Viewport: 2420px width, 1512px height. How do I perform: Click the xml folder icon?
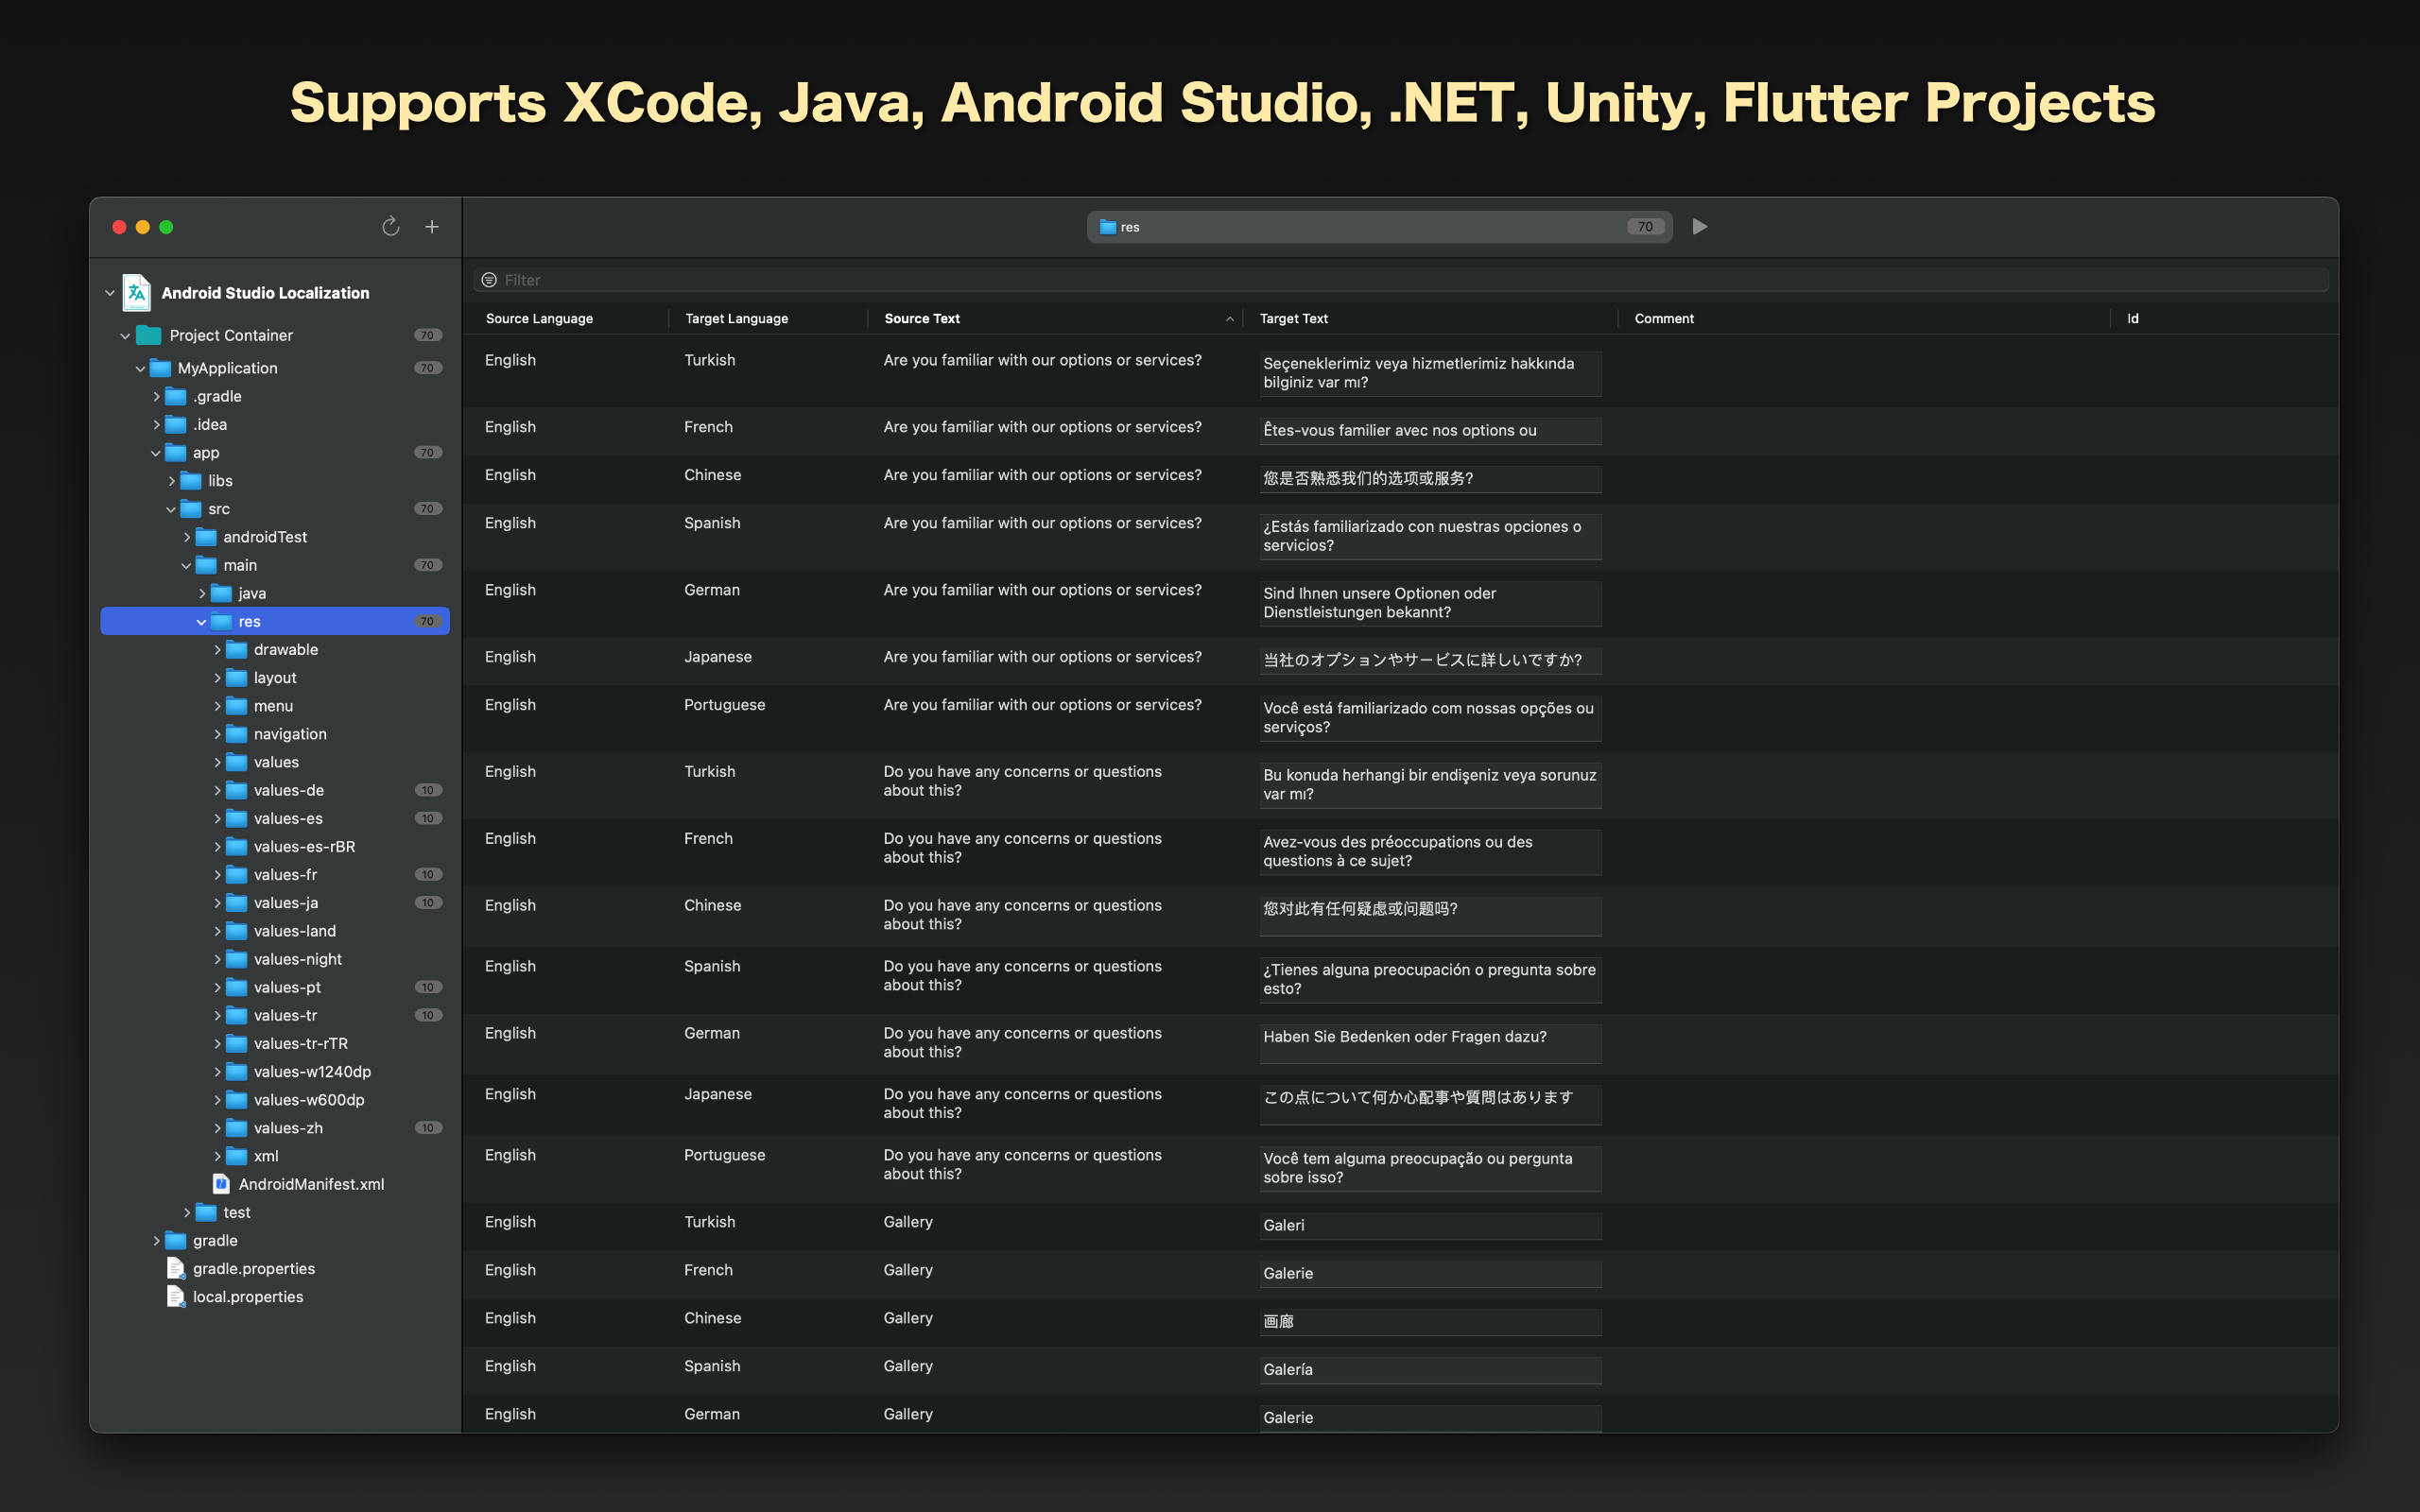click(237, 1155)
